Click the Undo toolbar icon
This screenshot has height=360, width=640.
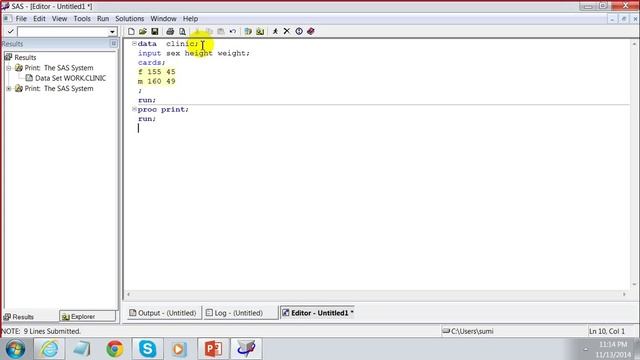click(233, 31)
